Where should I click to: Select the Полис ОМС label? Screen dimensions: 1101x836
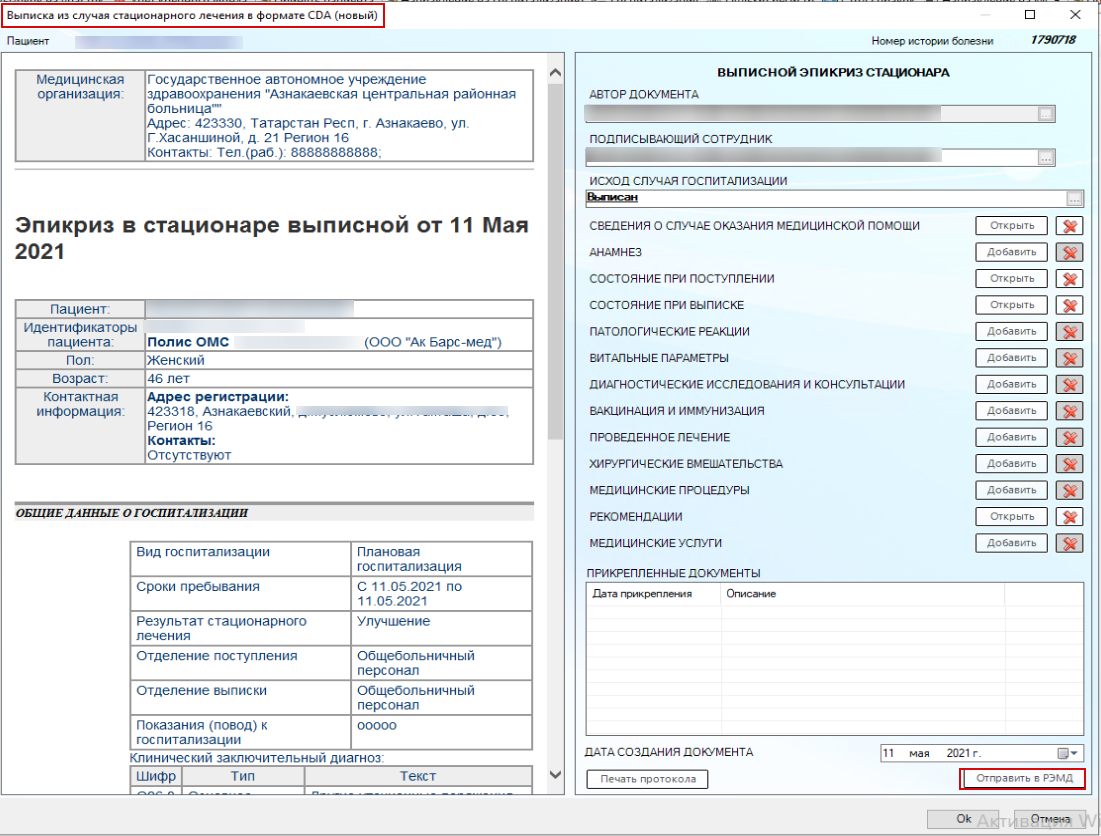(x=188, y=342)
